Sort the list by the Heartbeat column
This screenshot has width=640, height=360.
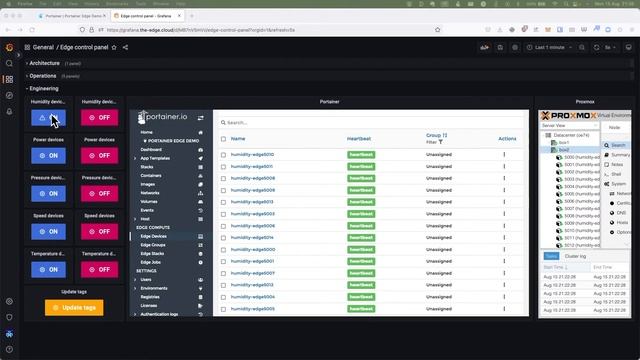[x=359, y=139]
